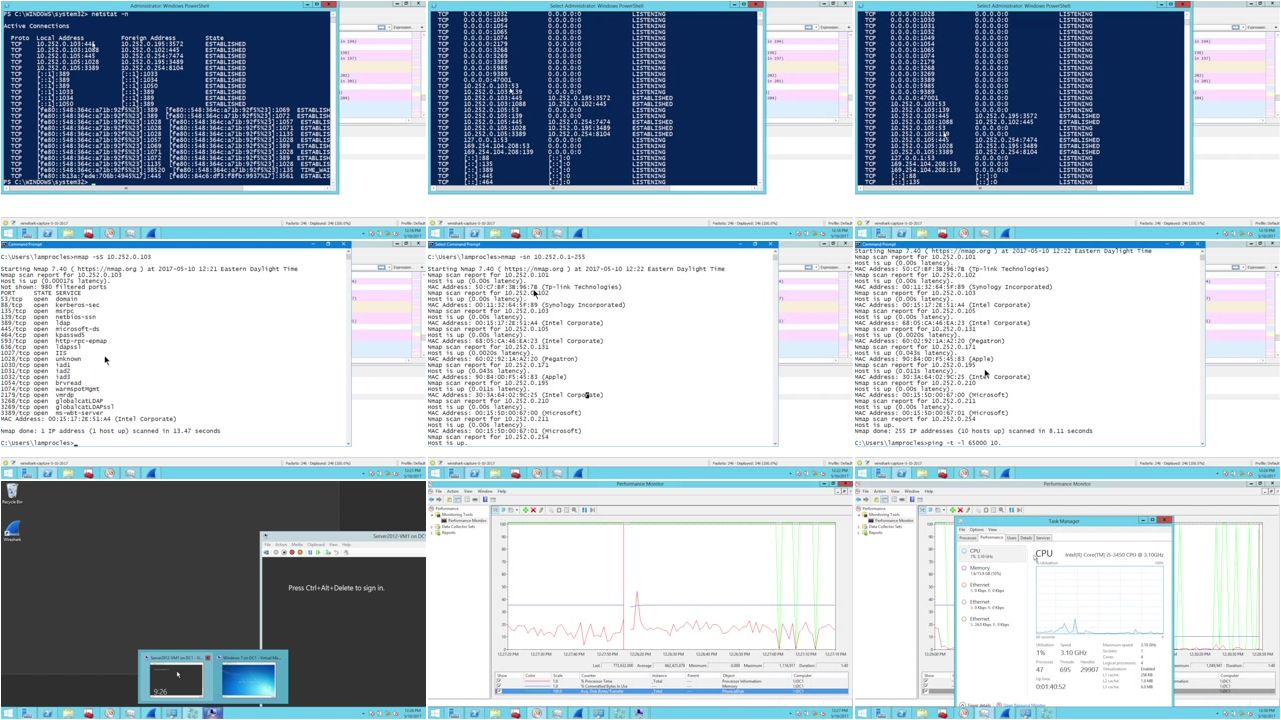Select Memory in the Task Manager performance list

[991, 571]
